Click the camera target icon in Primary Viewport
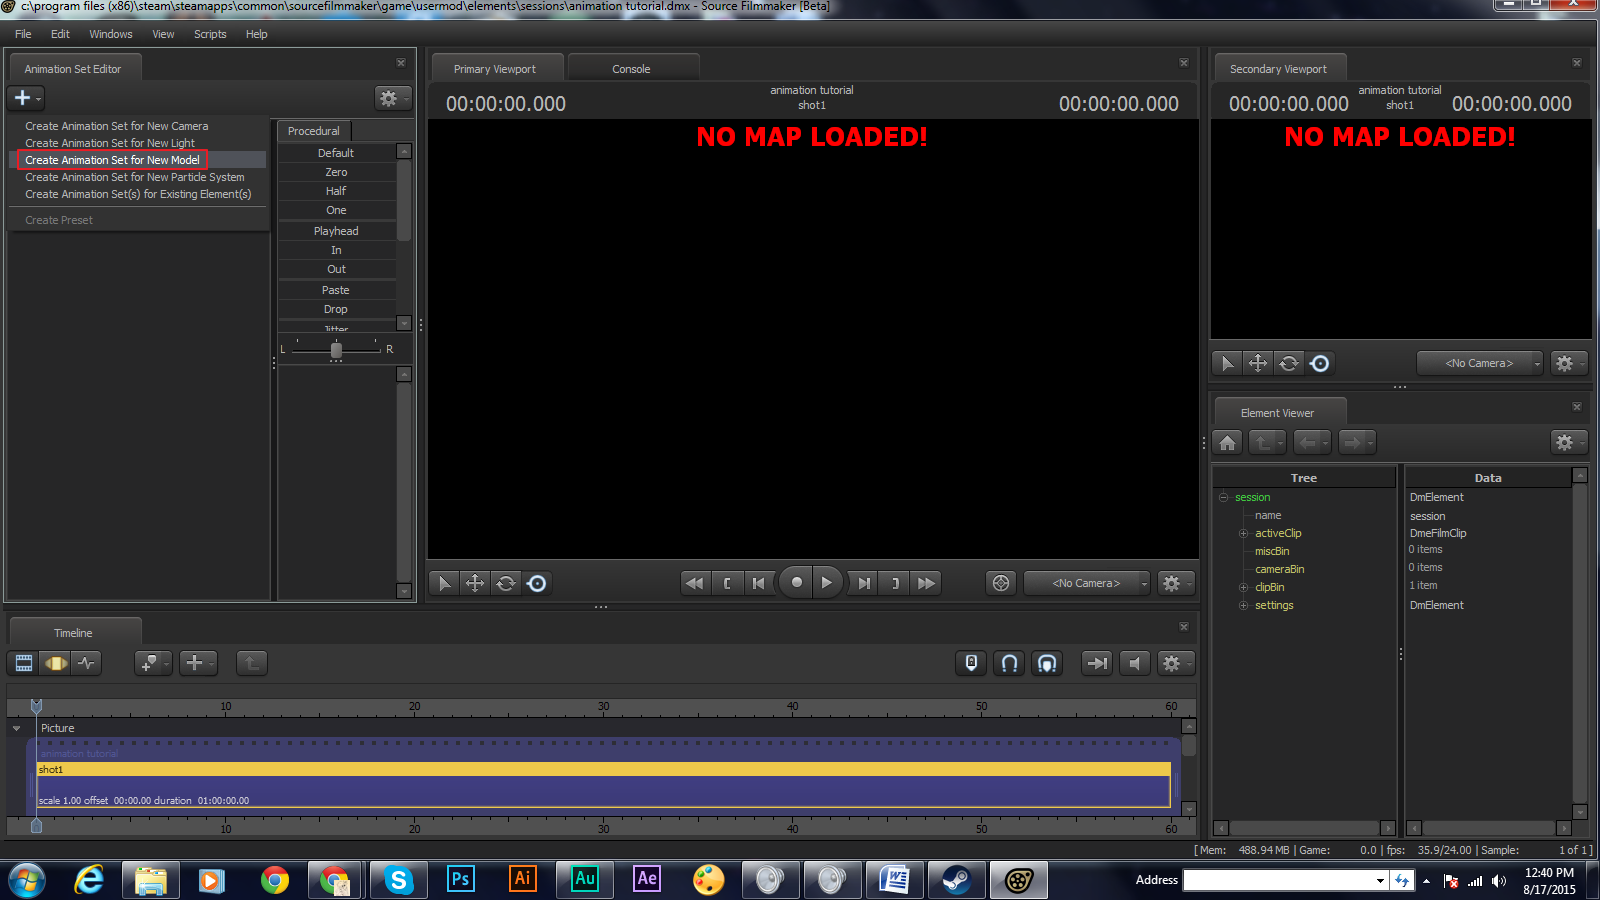Viewport: 1600px width, 900px height. click(1001, 583)
